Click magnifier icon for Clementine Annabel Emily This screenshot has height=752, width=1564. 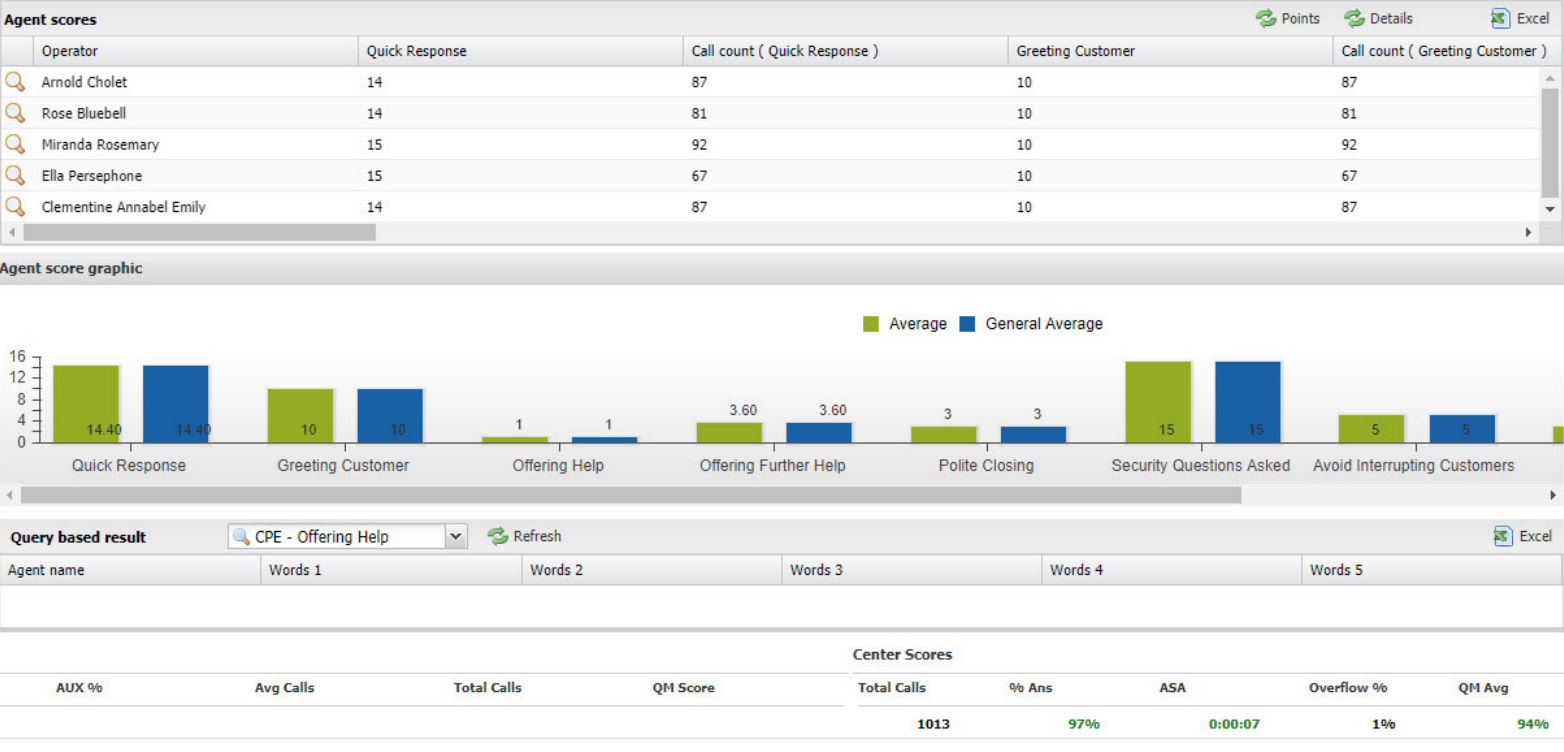tap(15, 206)
